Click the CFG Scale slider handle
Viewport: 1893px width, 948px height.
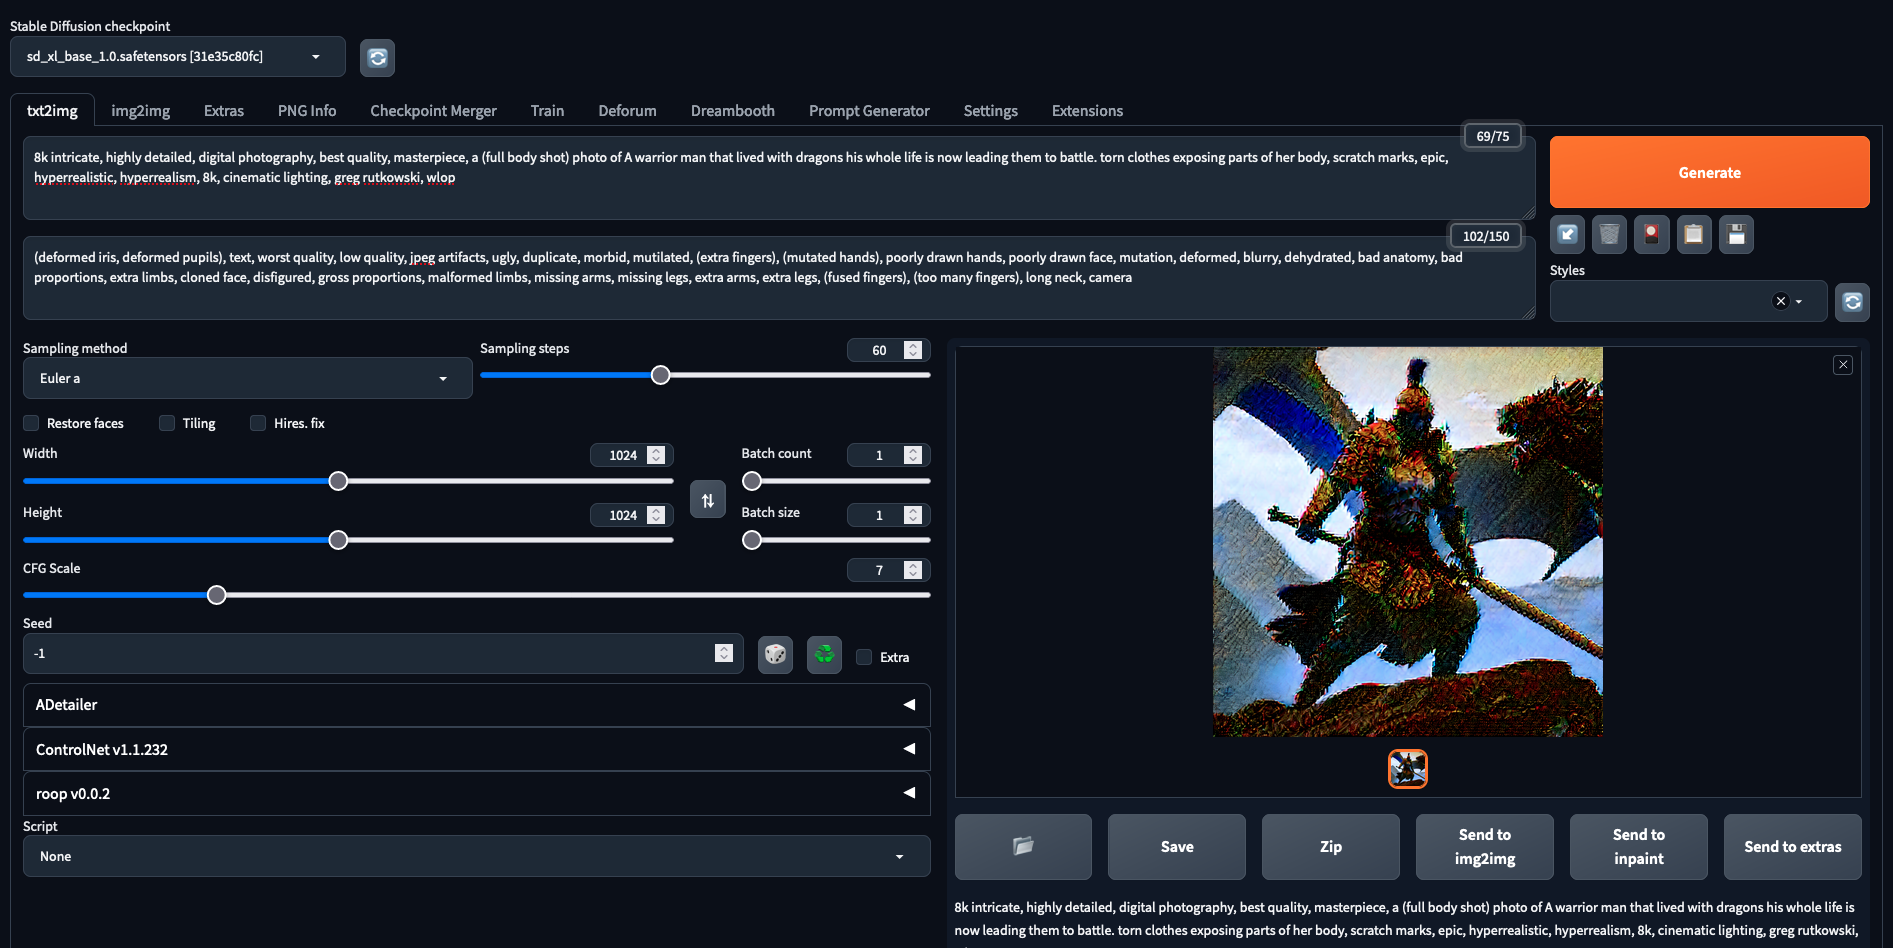(x=217, y=595)
